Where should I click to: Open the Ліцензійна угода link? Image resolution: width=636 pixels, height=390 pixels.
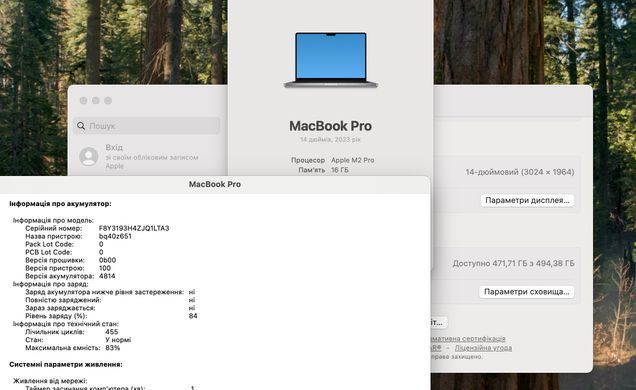tap(483, 348)
